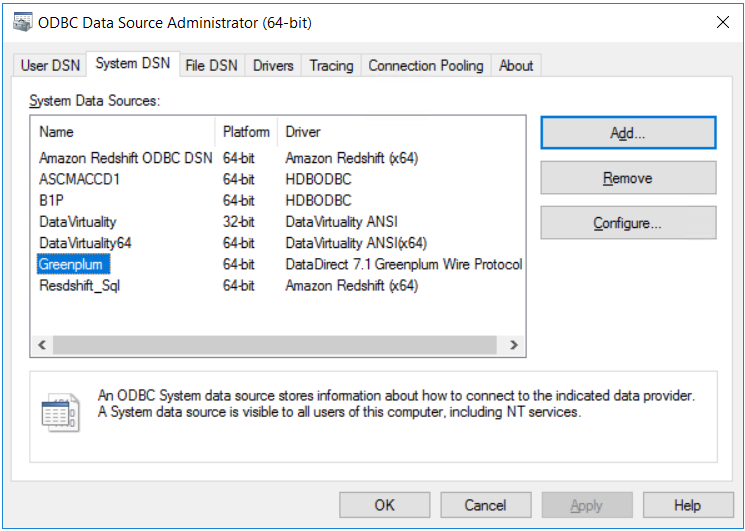Select the Resdshift_Sql data source
745x531 pixels.
[79, 286]
